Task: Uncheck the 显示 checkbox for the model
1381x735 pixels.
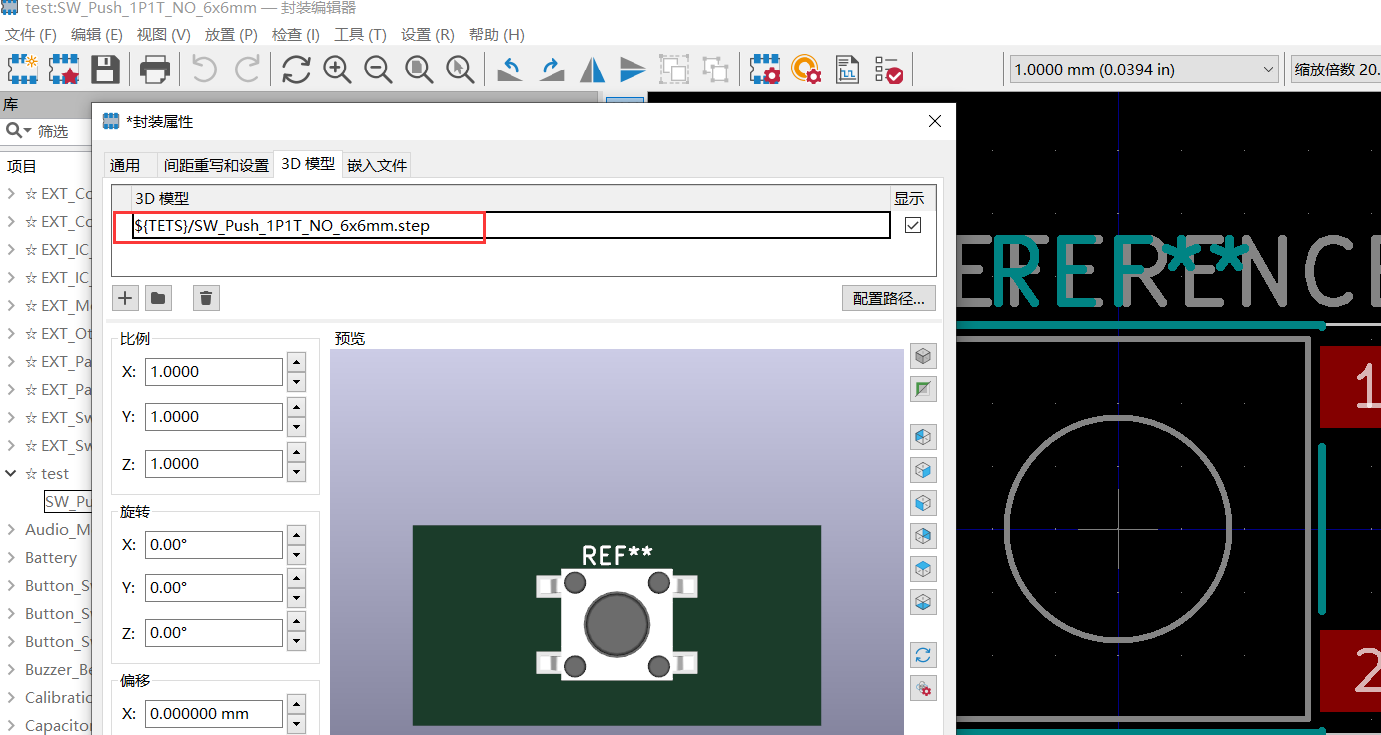Action: coord(912,225)
